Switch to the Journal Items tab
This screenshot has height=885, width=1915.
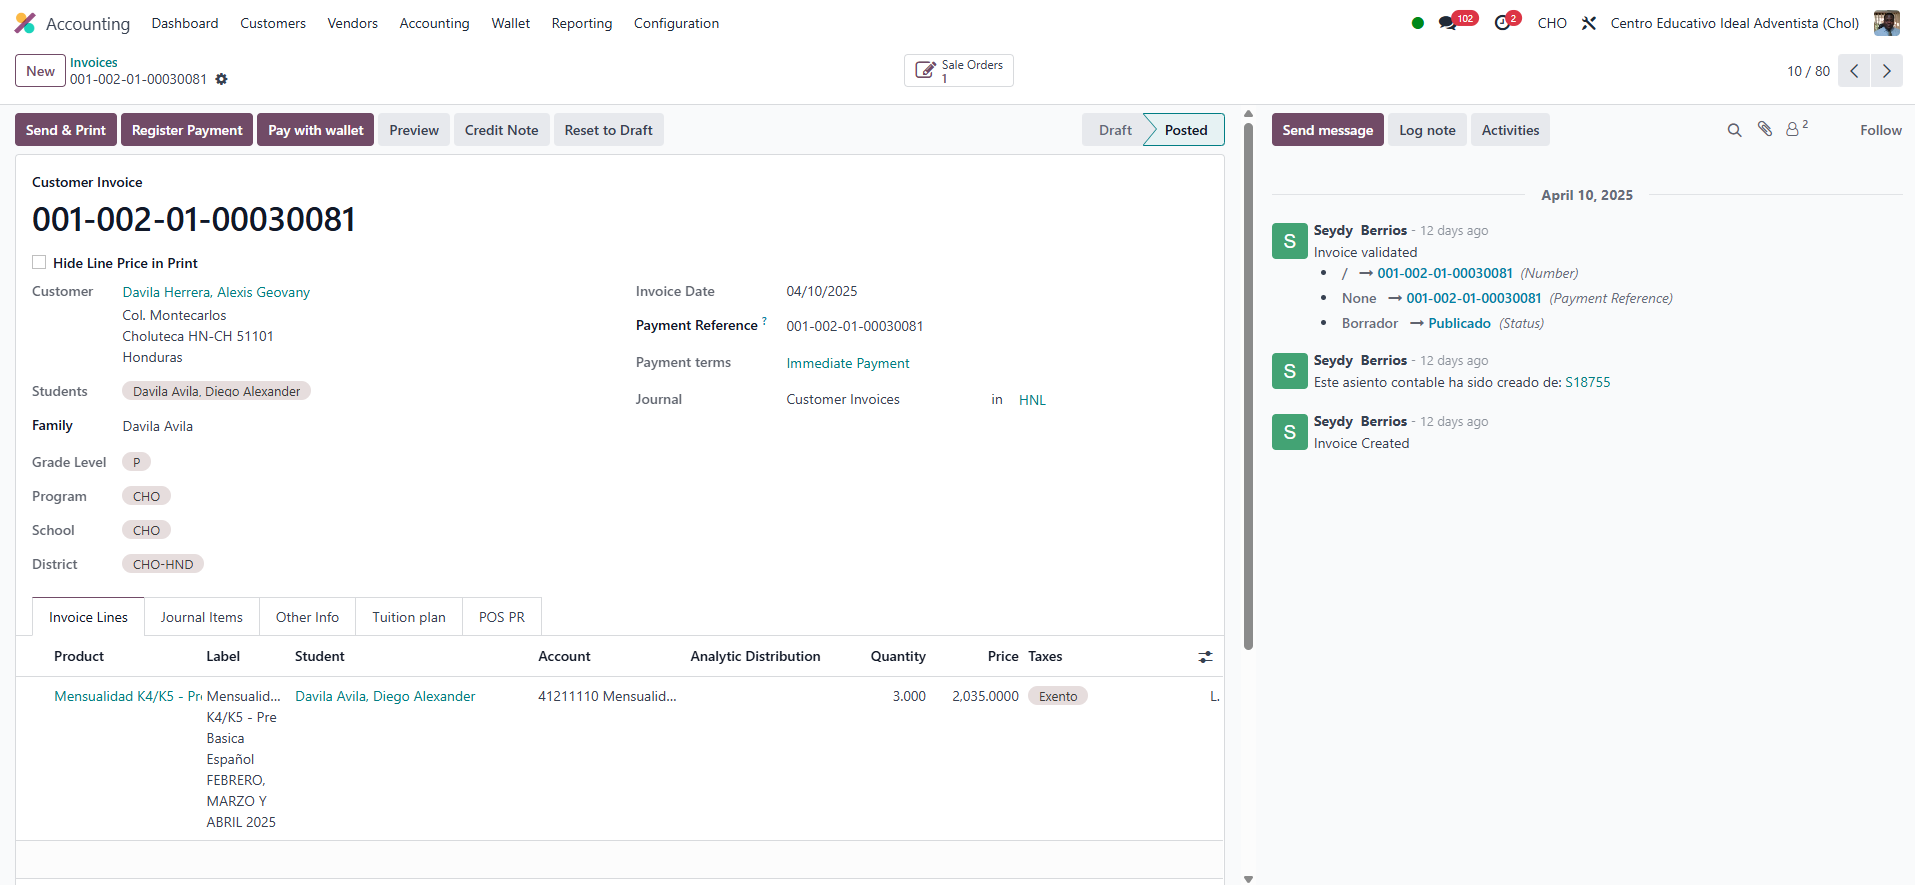coord(201,617)
